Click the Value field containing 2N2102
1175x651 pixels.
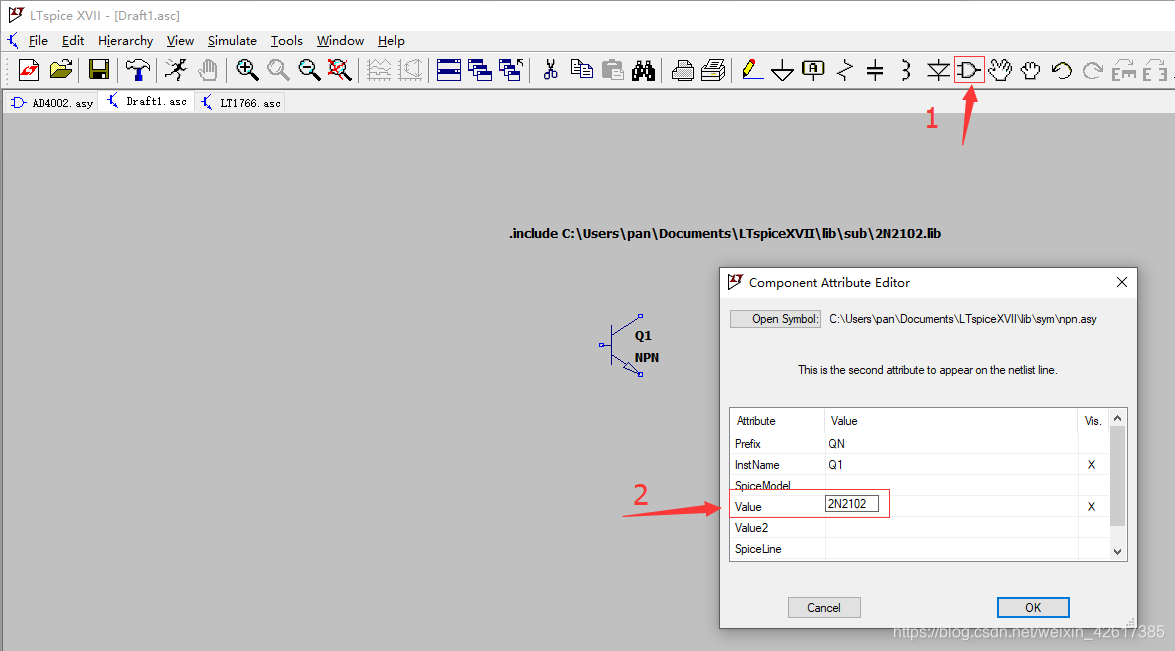pyautogui.click(x=851, y=503)
